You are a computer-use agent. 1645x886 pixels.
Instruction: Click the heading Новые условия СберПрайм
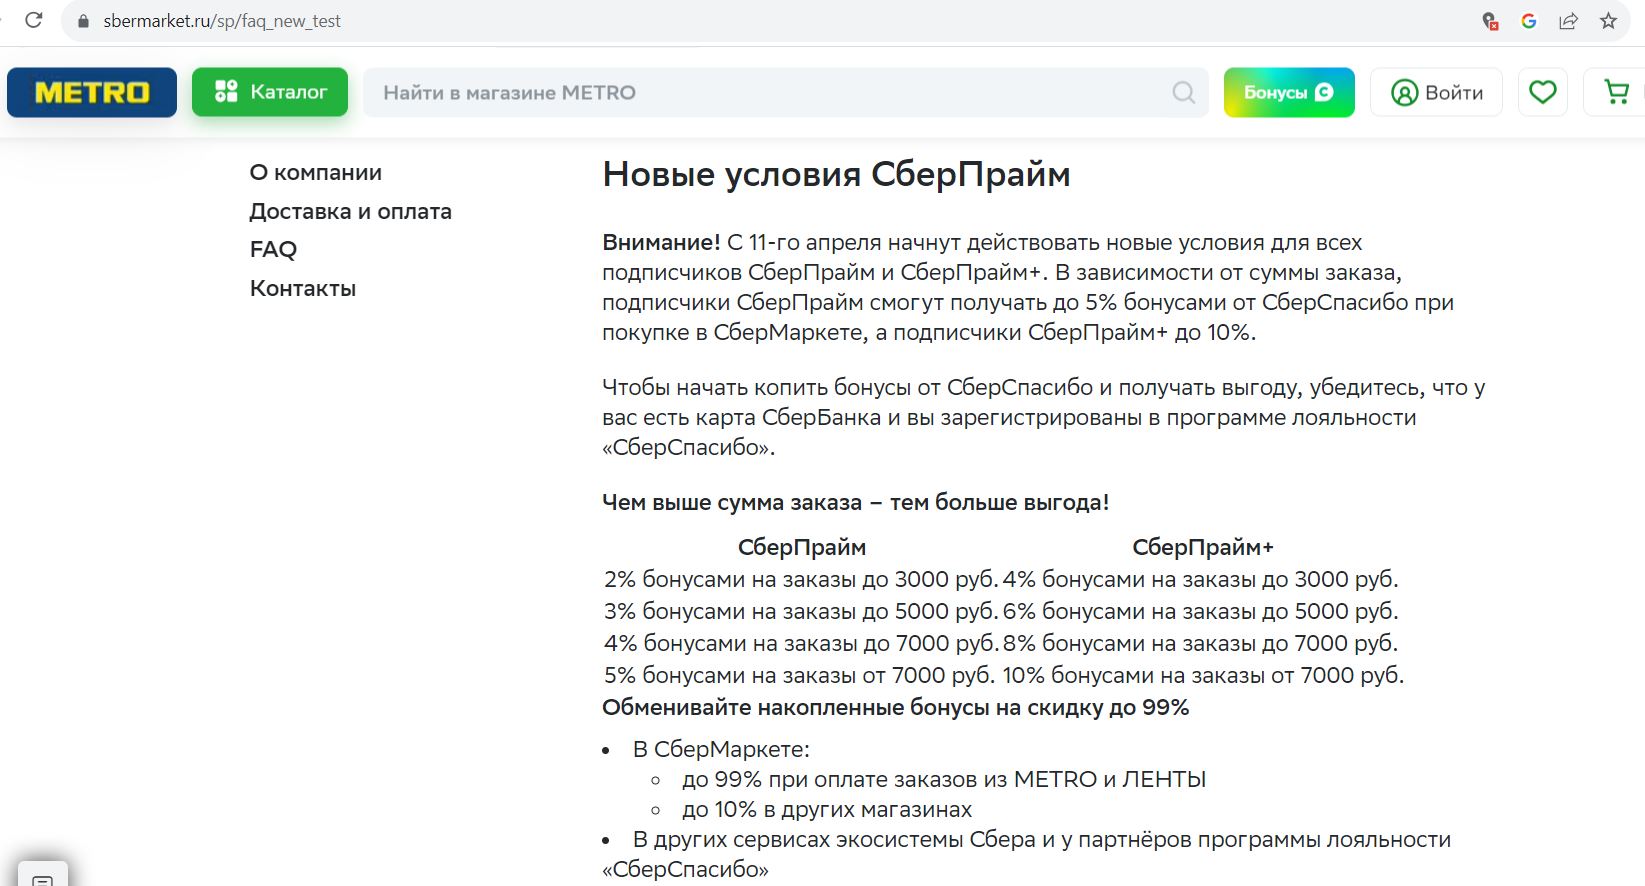click(836, 174)
